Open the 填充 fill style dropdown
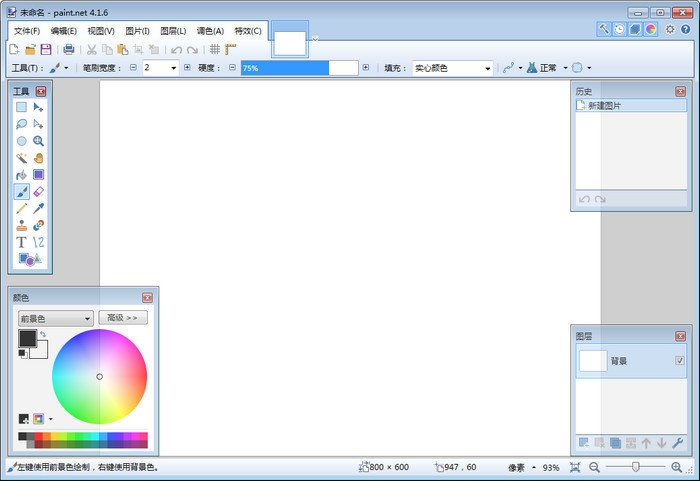This screenshot has width=700, height=481. 453,68
